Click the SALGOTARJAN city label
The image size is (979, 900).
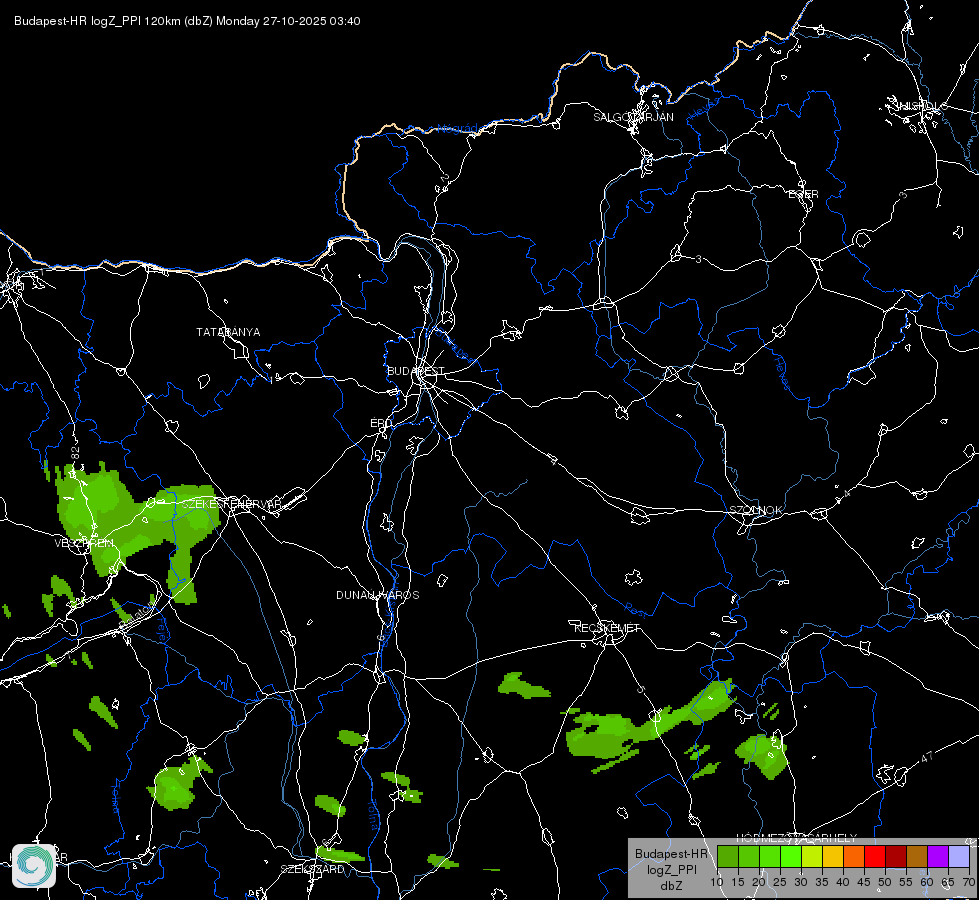(x=633, y=117)
